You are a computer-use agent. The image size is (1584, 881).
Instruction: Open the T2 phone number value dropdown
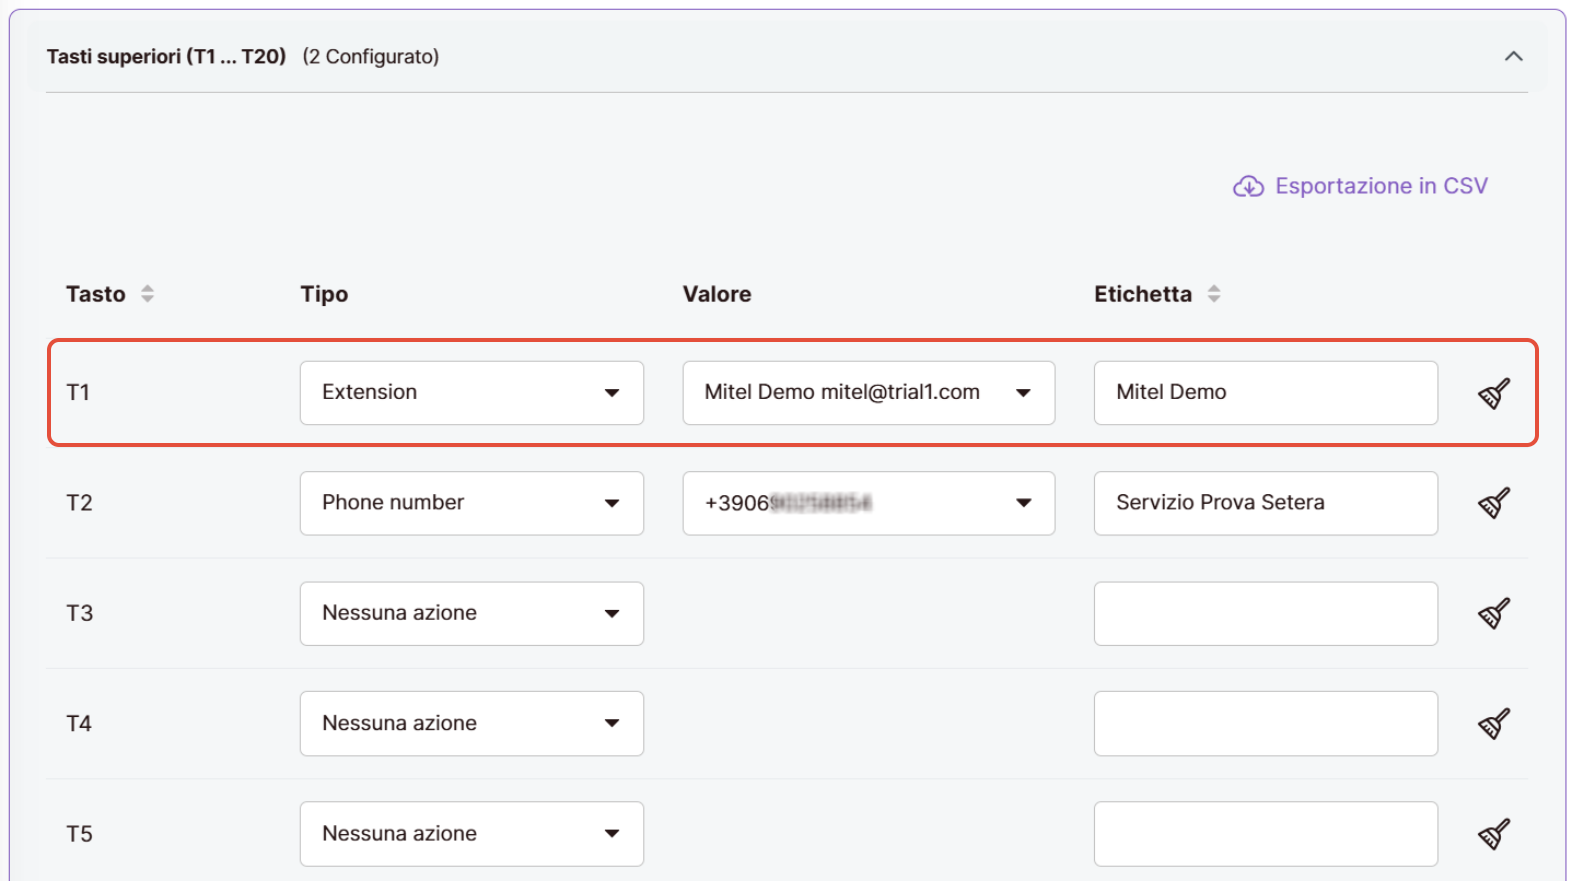pyautogui.click(x=868, y=503)
